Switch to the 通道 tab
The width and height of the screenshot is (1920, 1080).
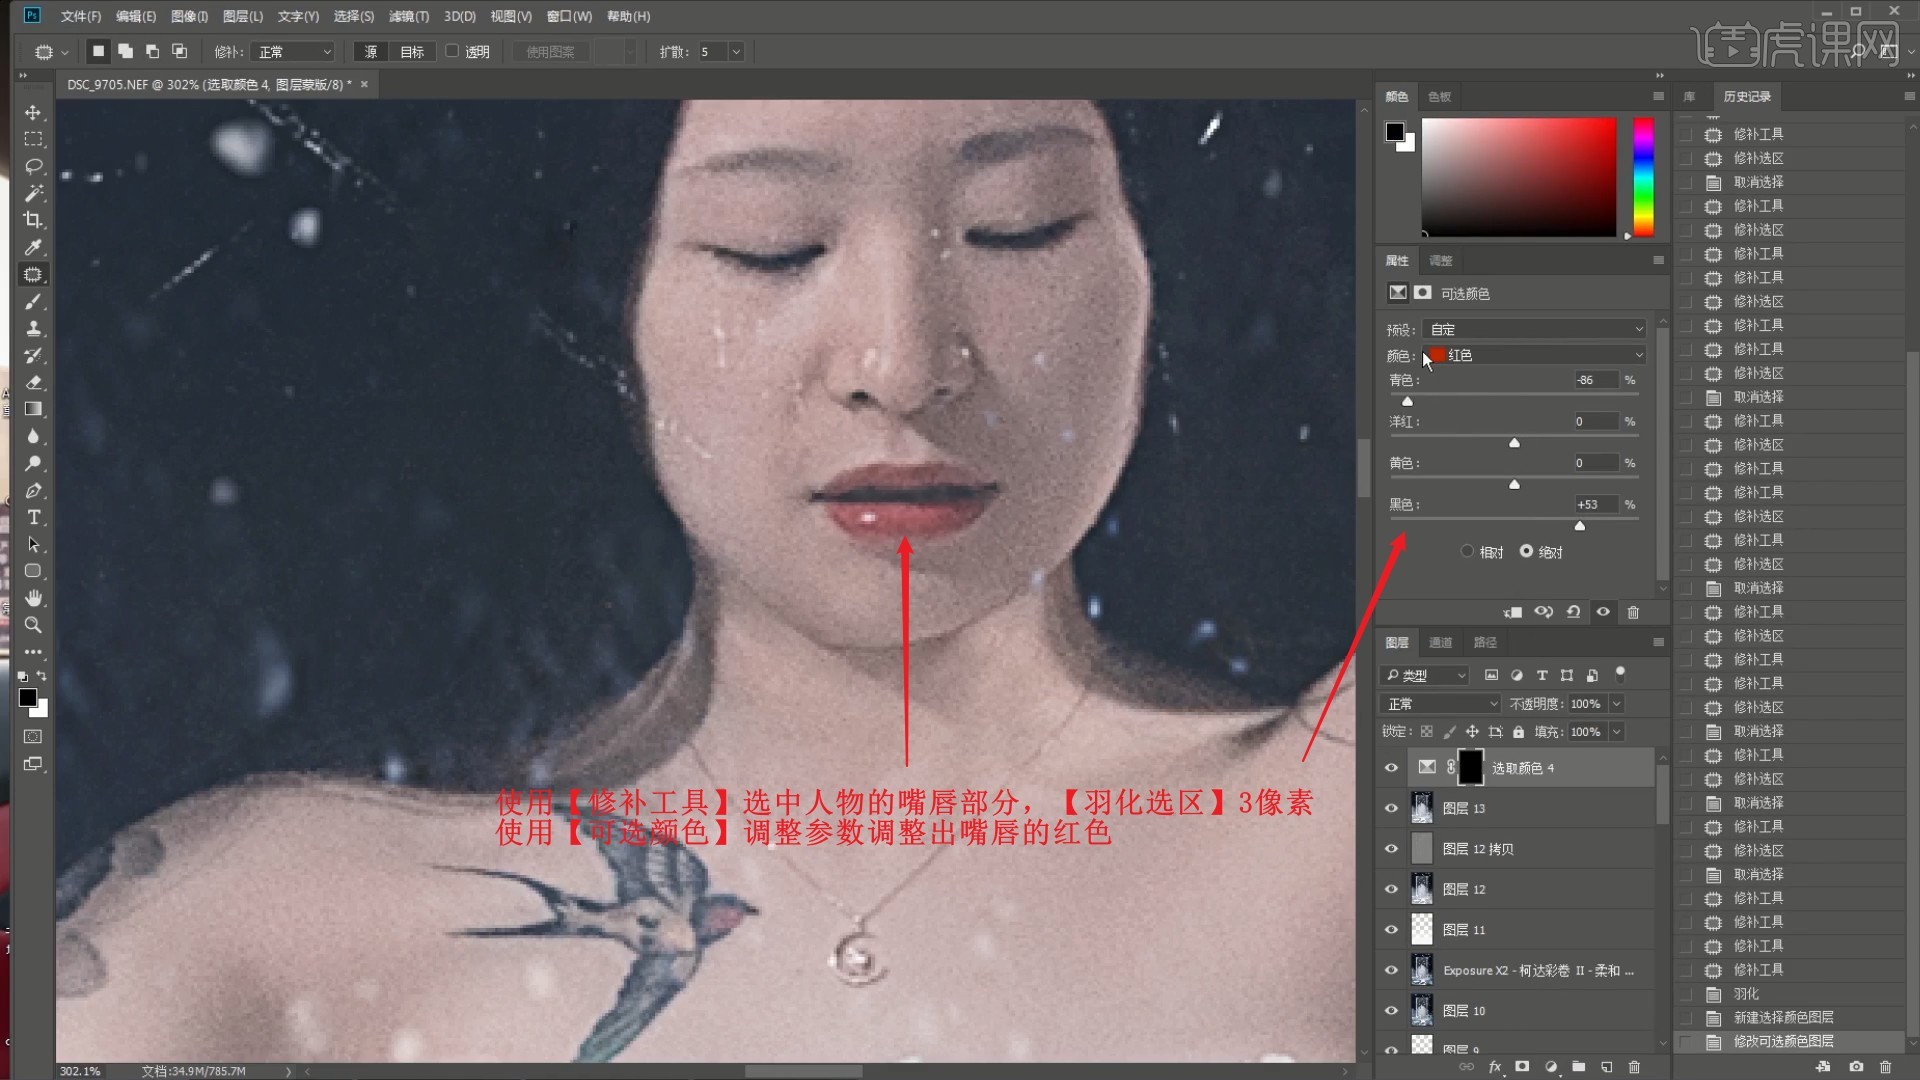point(1440,642)
